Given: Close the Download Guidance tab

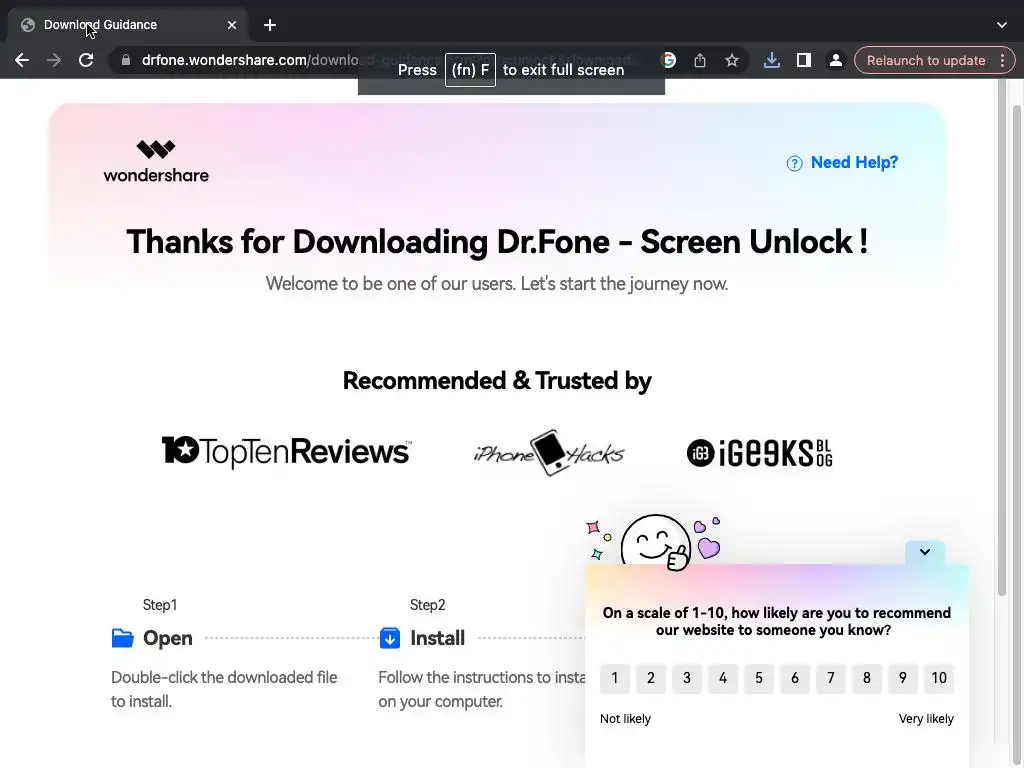Looking at the screenshot, I should click(x=232, y=25).
